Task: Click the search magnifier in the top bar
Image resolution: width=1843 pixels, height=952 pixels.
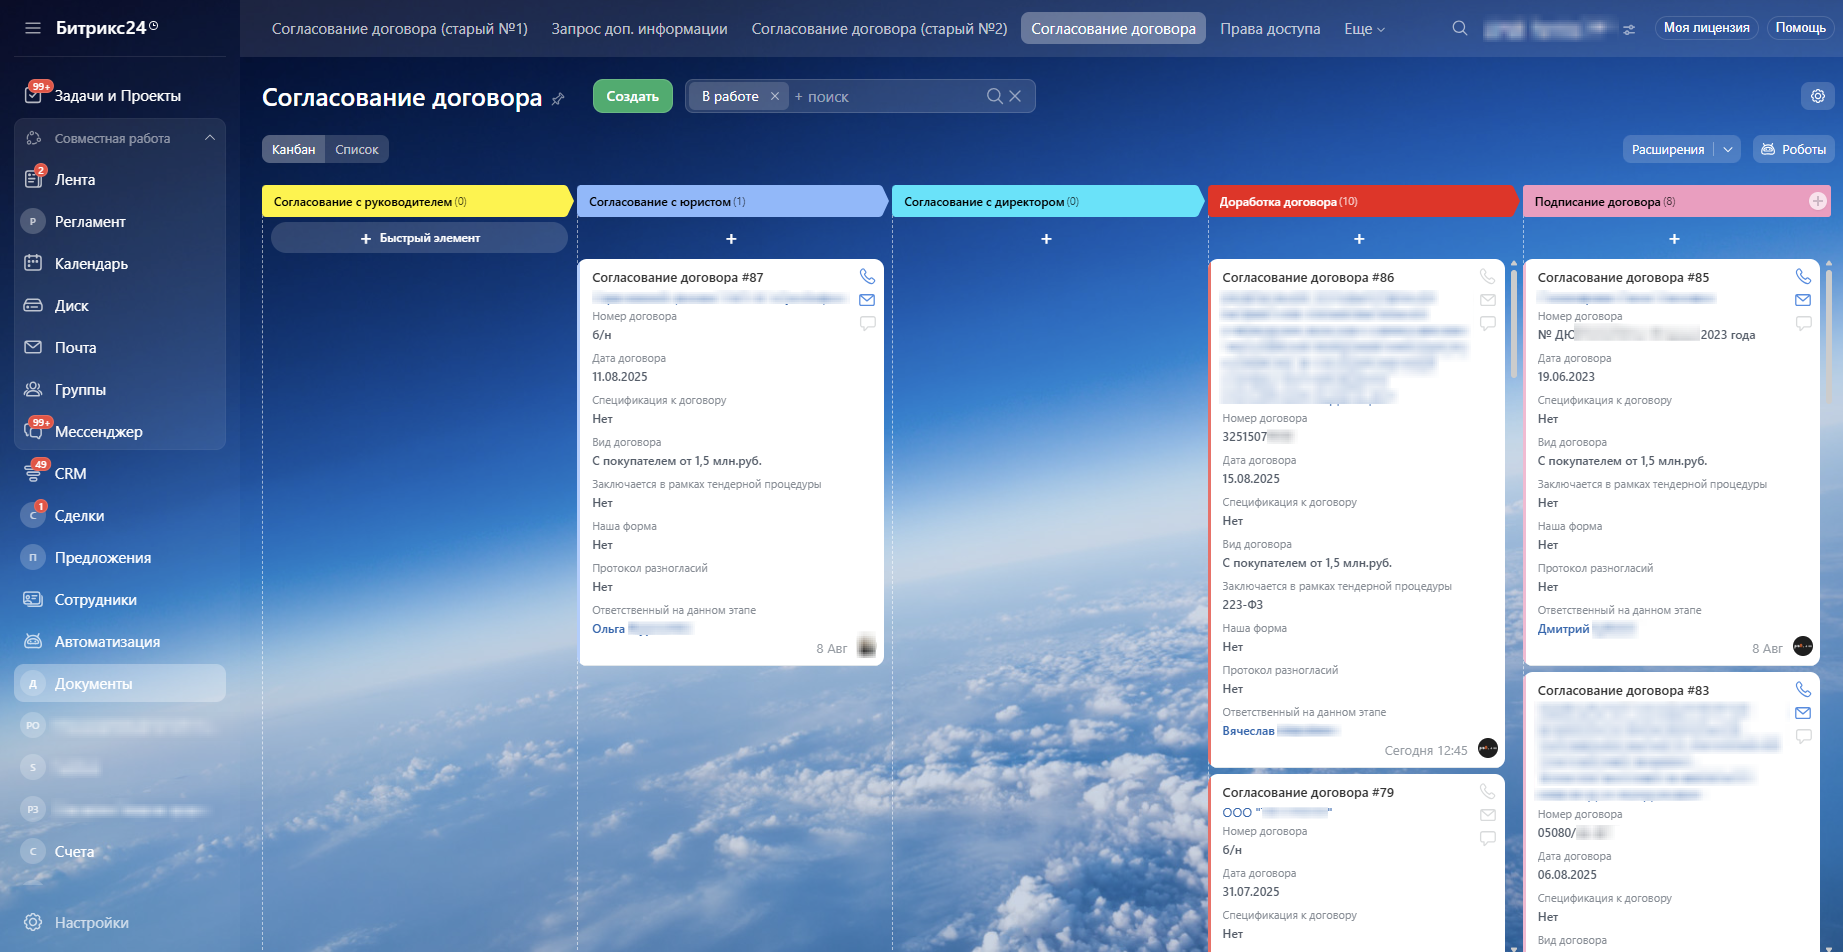Action: pyautogui.click(x=1460, y=28)
